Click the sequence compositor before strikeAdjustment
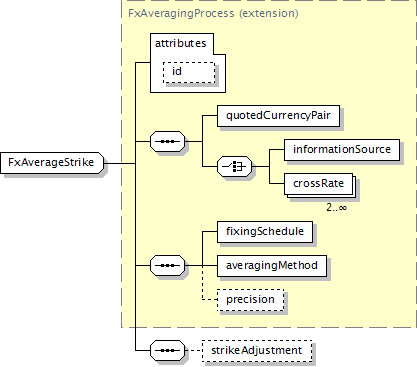This screenshot has width=417, height=367. coord(167,350)
